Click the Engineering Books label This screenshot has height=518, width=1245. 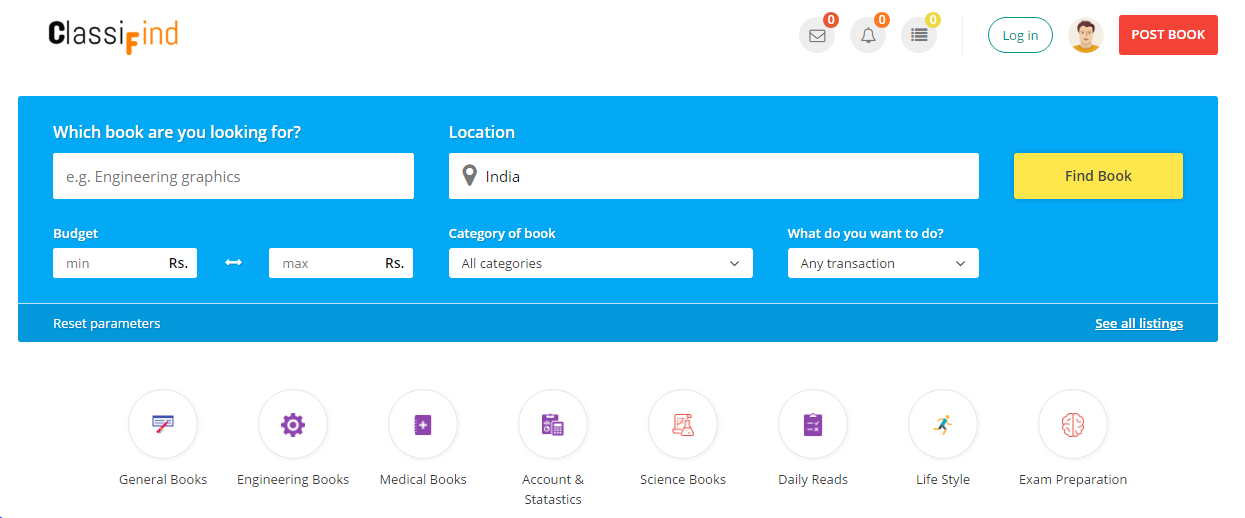pyautogui.click(x=293, y=479)
